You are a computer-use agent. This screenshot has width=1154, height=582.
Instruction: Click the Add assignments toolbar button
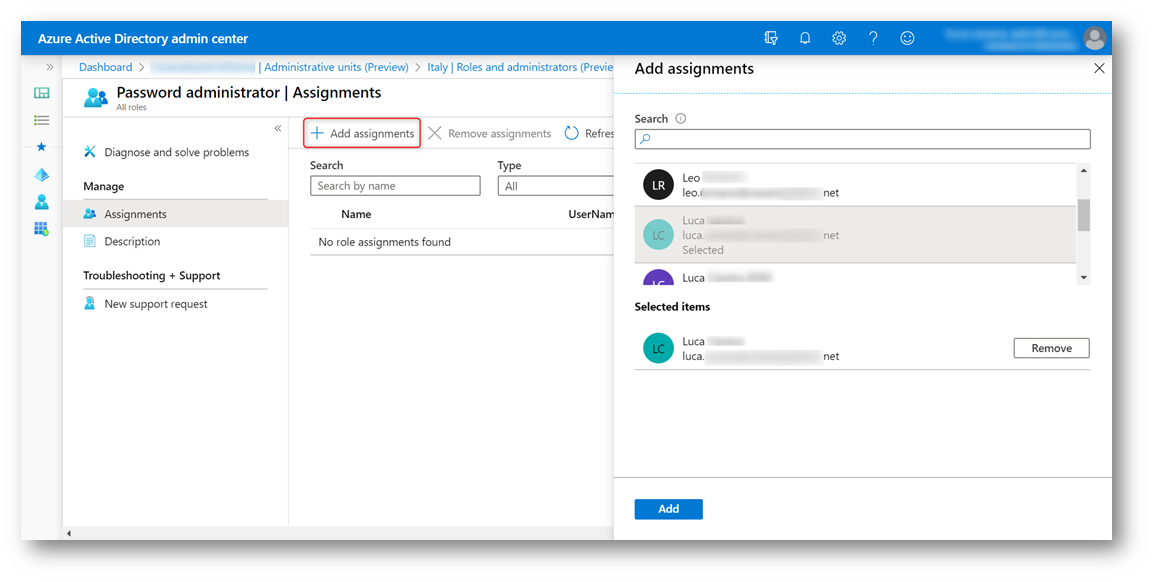(362, 133)
